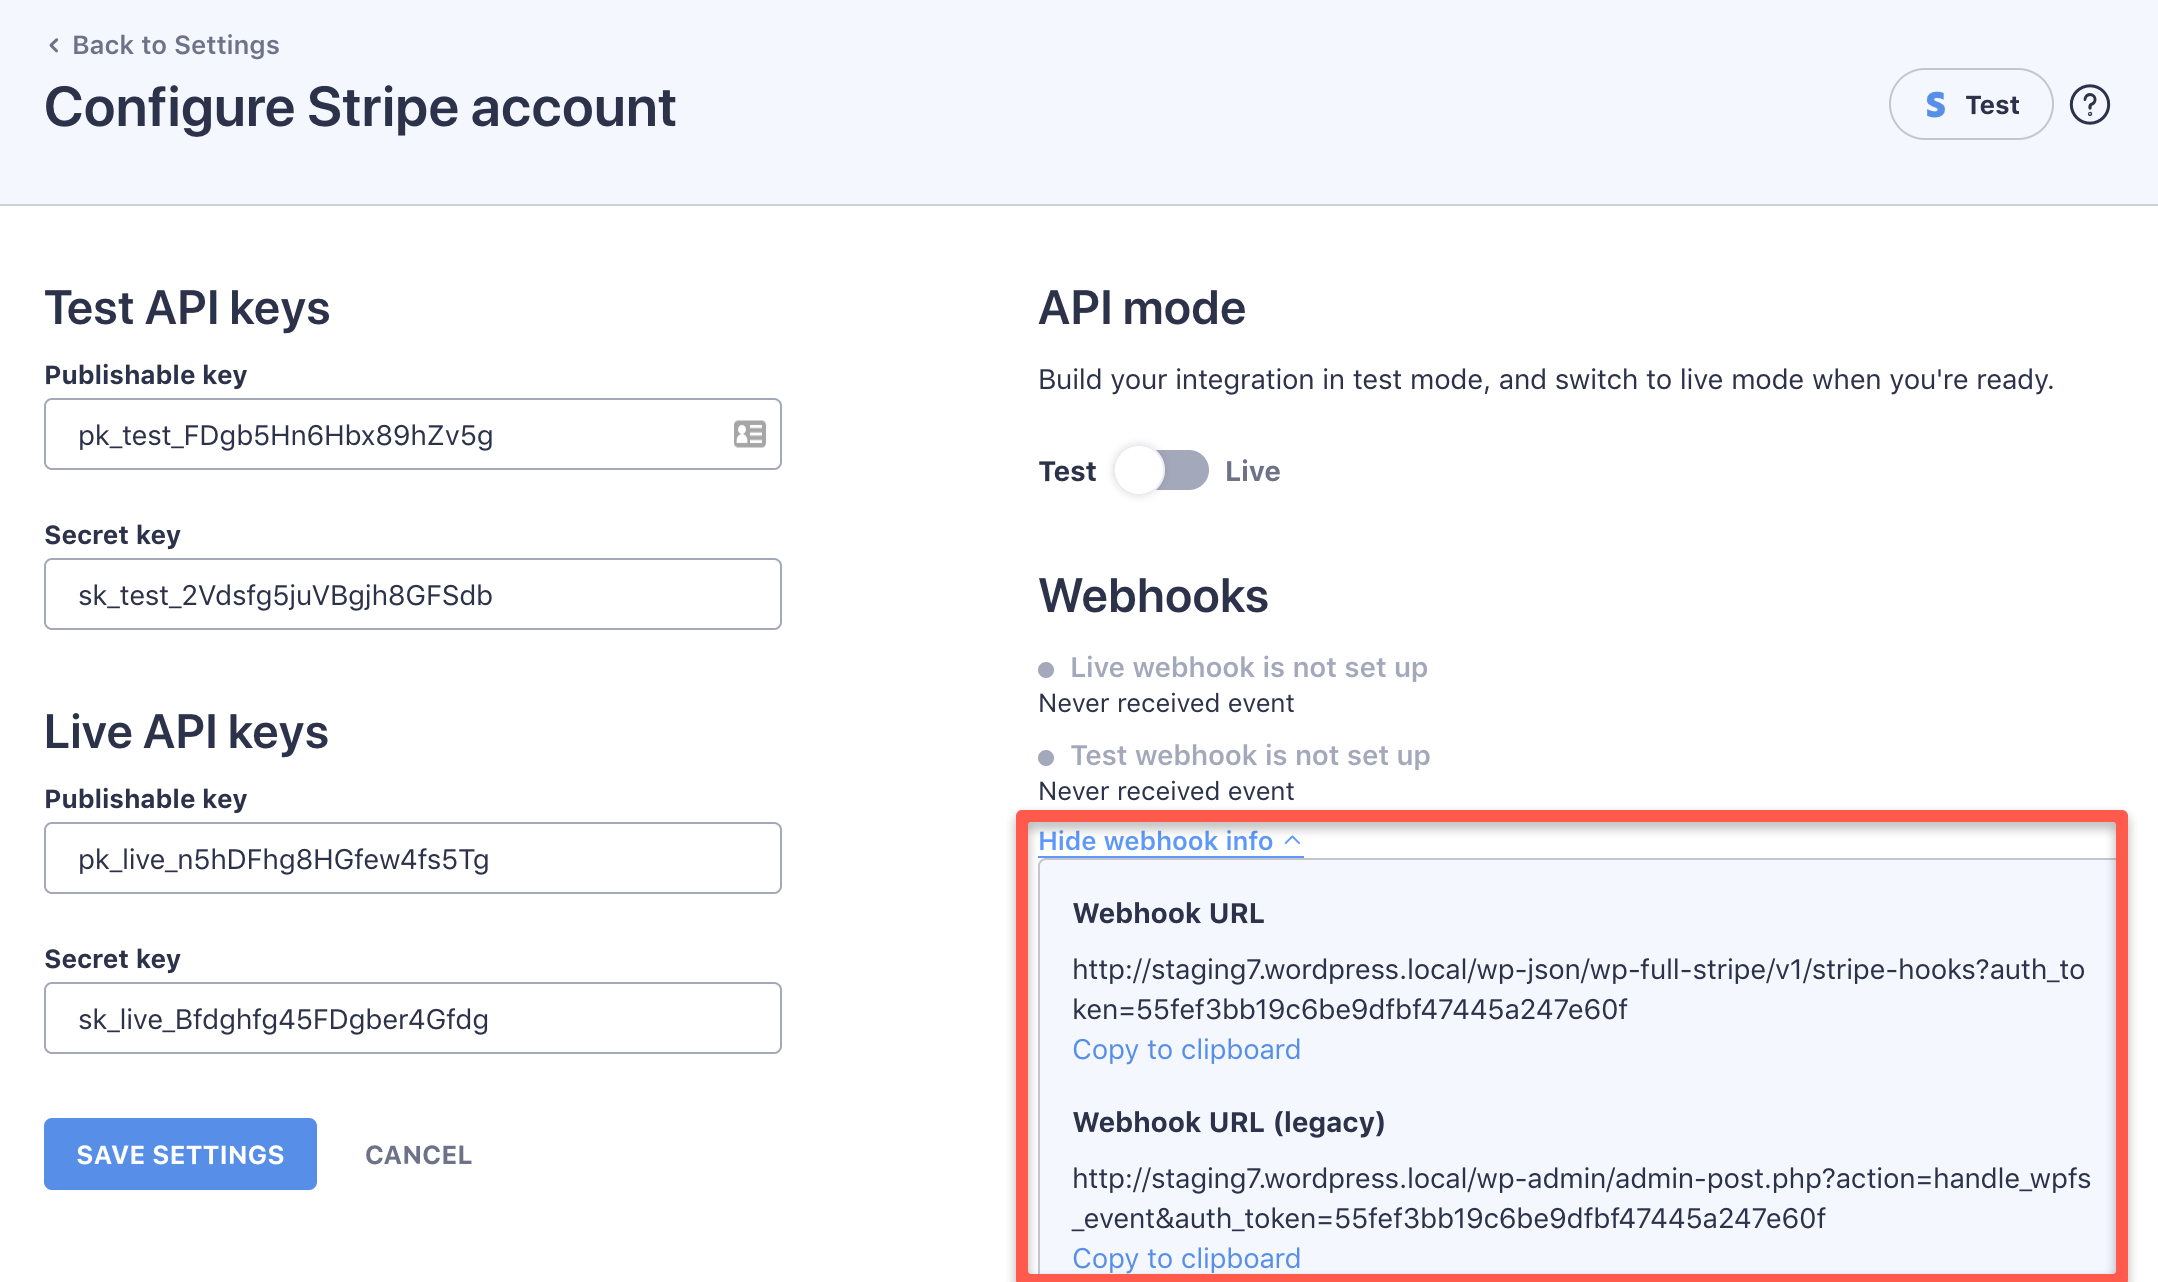This screenshot has width=2158, height=1282.
Task: Click the live Secret key input field
Action: [x=412, y=1018]
